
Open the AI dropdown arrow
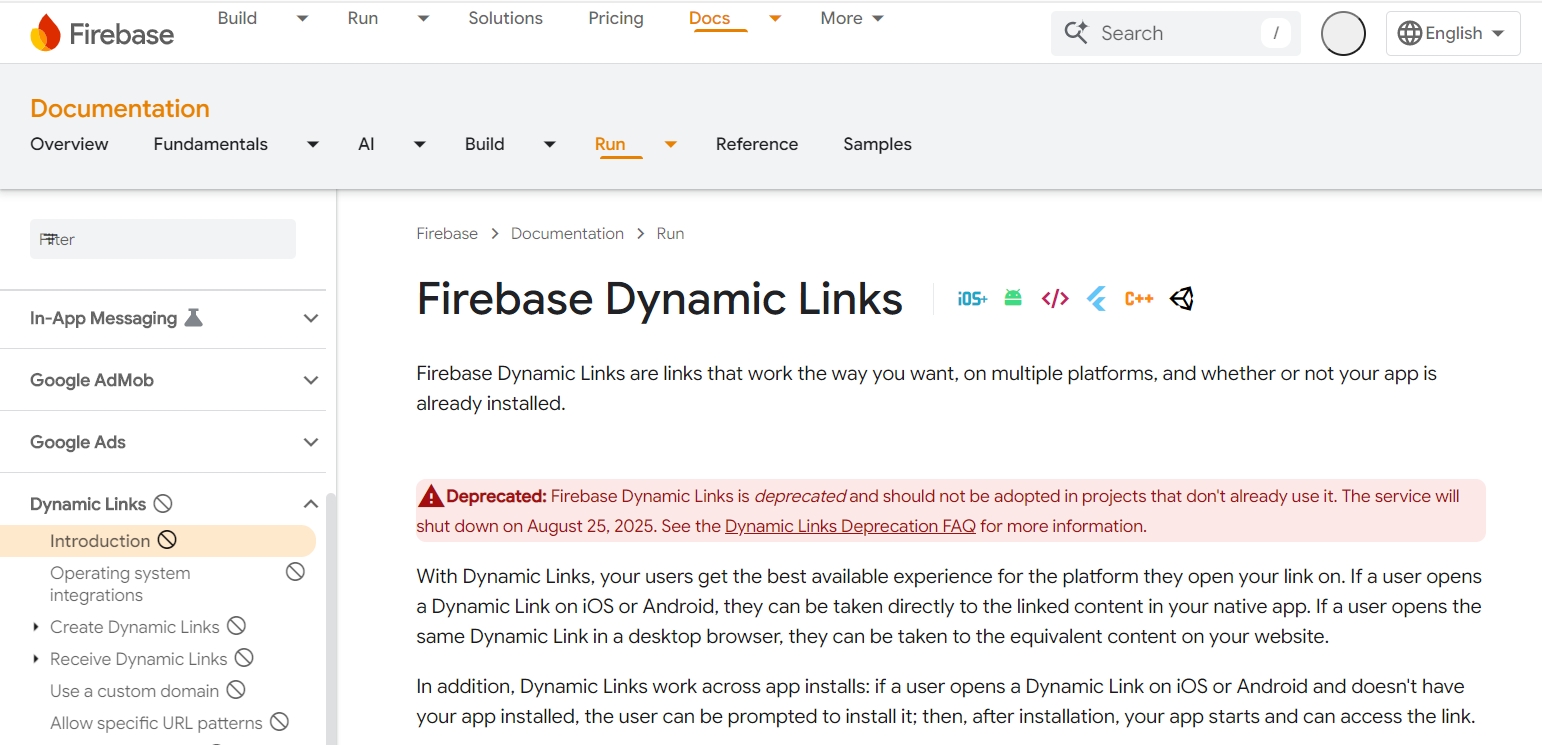coord(420,144)
